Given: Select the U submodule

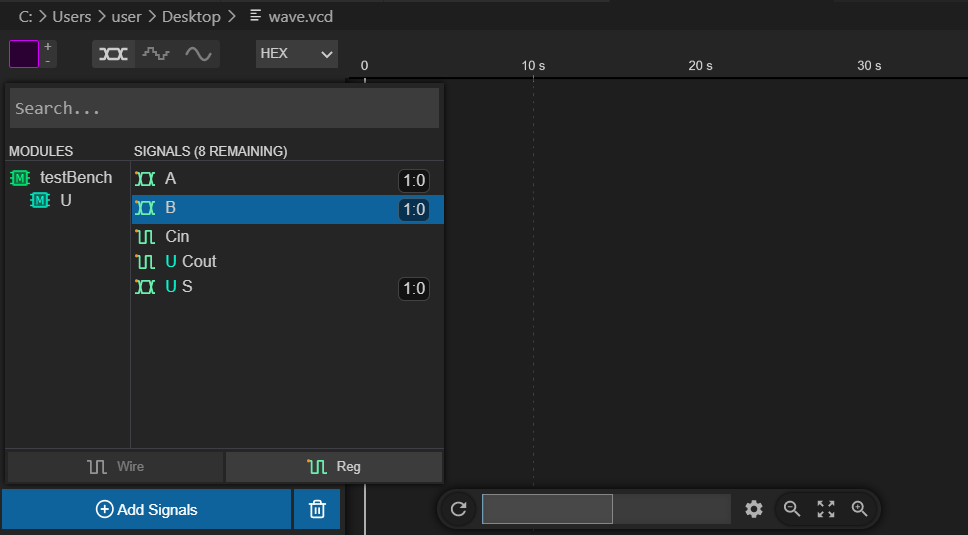Looking at the screenshot, I should [65, 201].
